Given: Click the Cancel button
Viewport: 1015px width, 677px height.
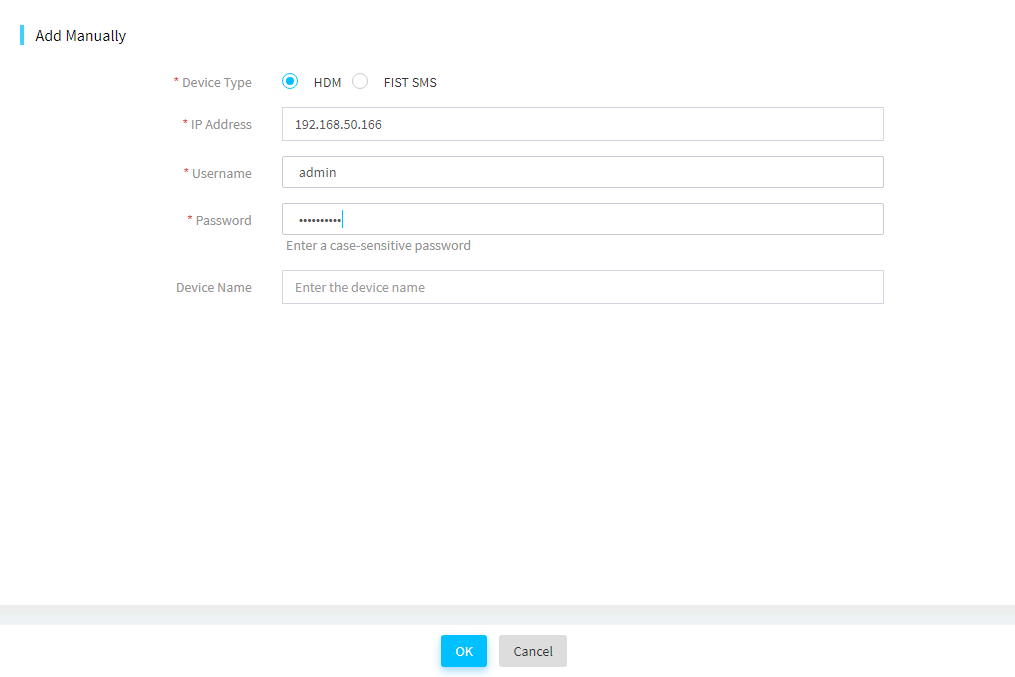Looking at the screenshot, I should (533, 651).
